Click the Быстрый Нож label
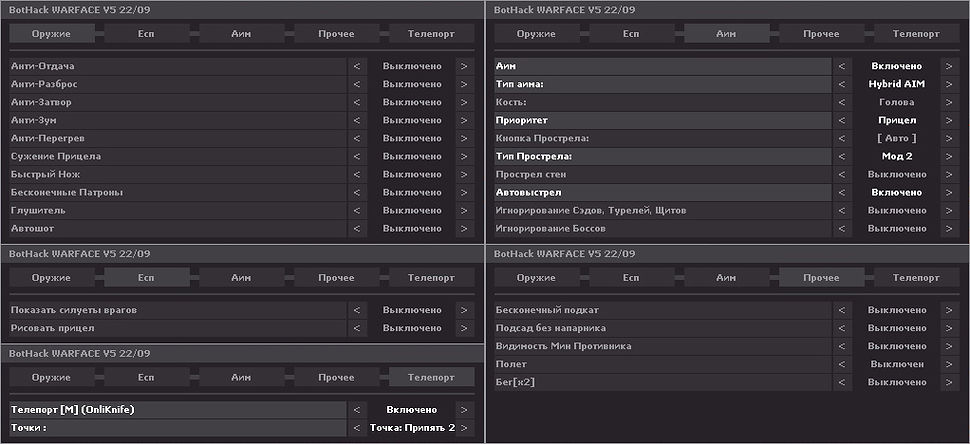 point(46,174)
